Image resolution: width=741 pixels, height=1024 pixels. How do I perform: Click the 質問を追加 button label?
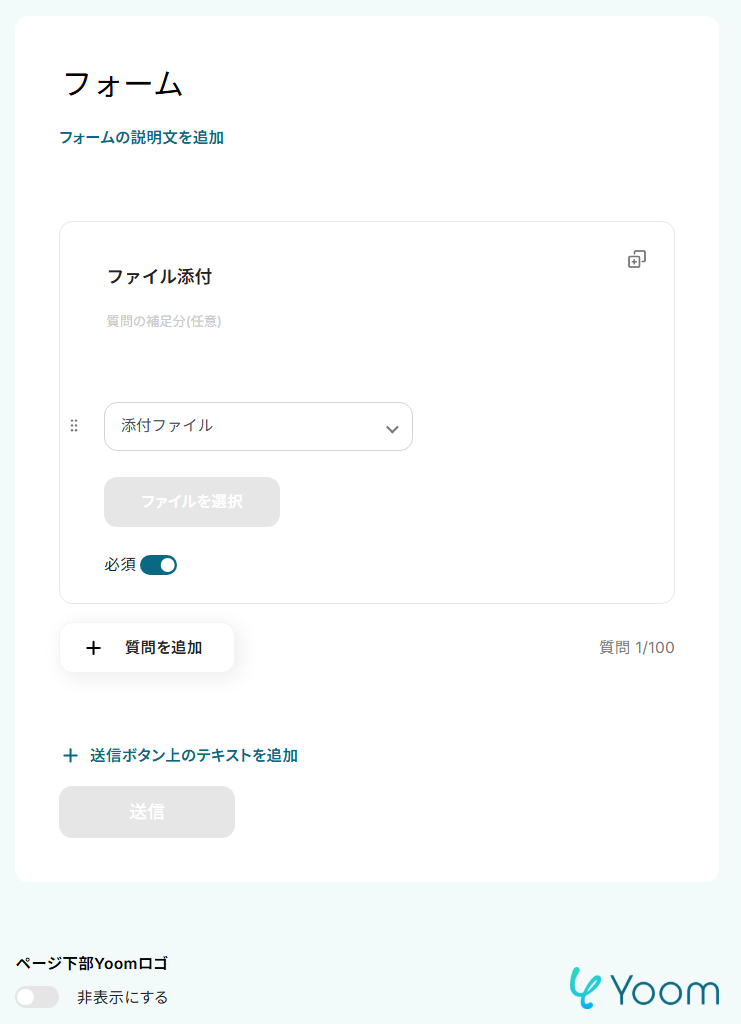163,648
